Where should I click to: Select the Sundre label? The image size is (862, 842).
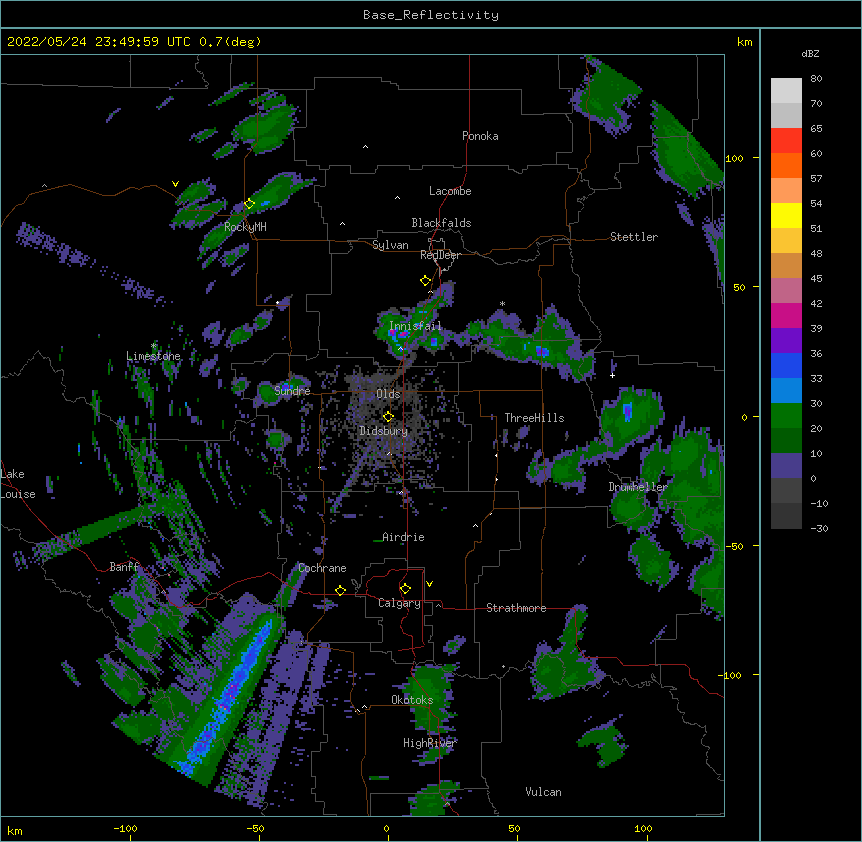coord(292,391)
